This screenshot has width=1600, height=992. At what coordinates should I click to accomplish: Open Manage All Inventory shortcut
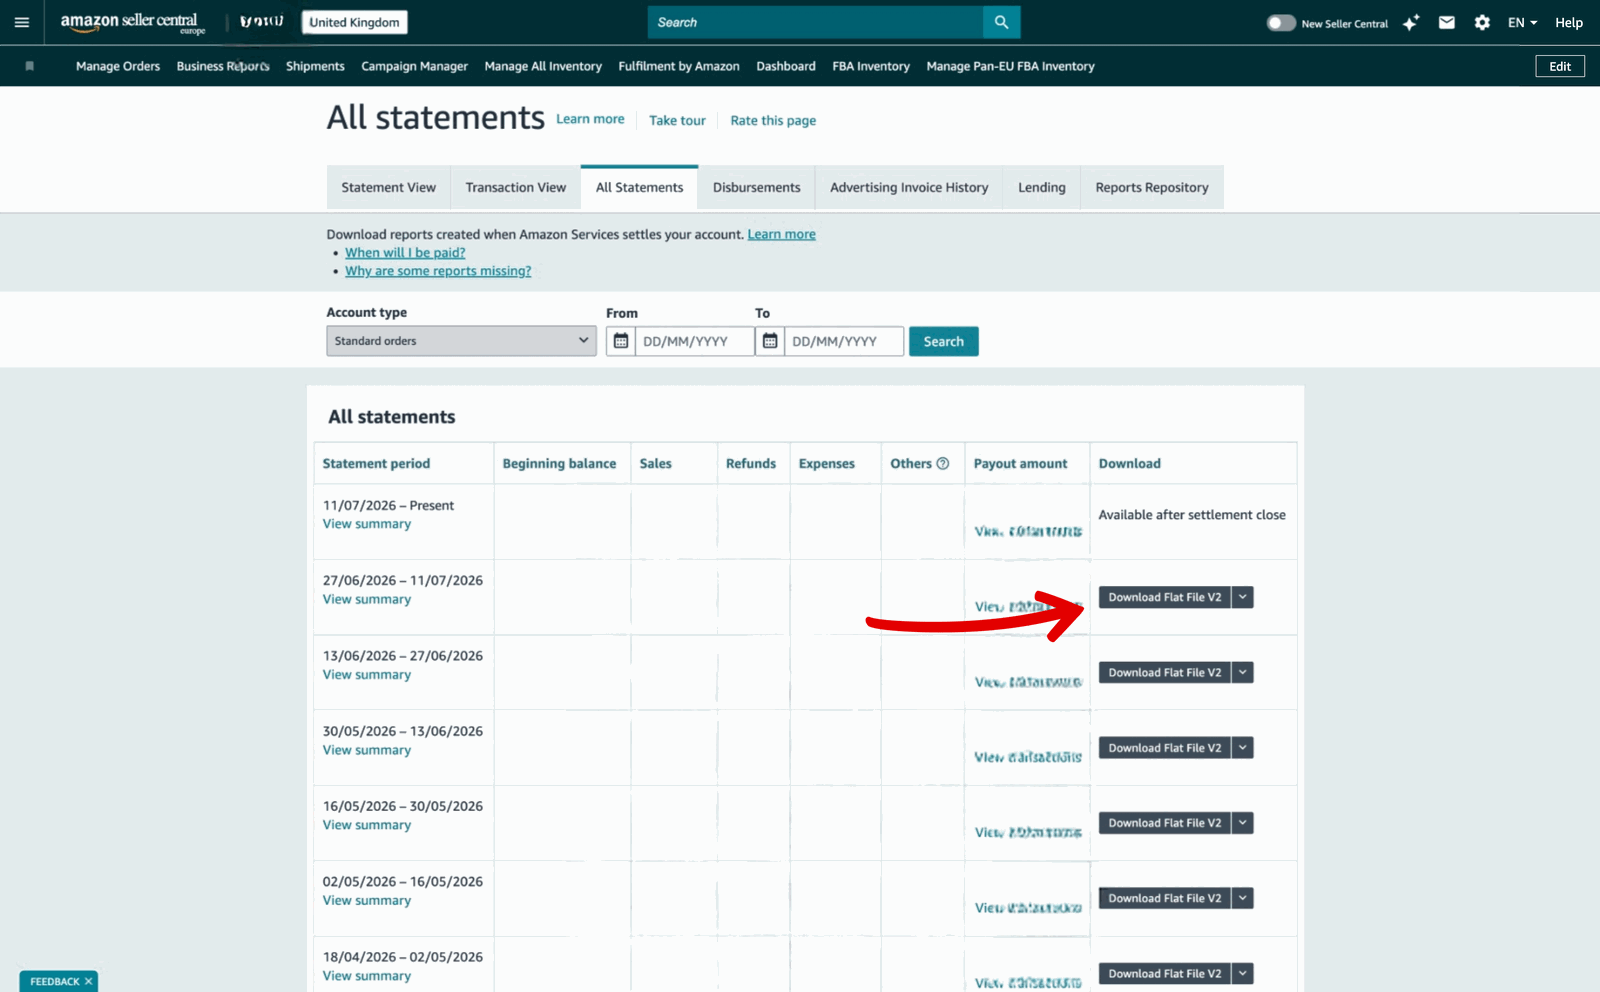tap(543, 66)
